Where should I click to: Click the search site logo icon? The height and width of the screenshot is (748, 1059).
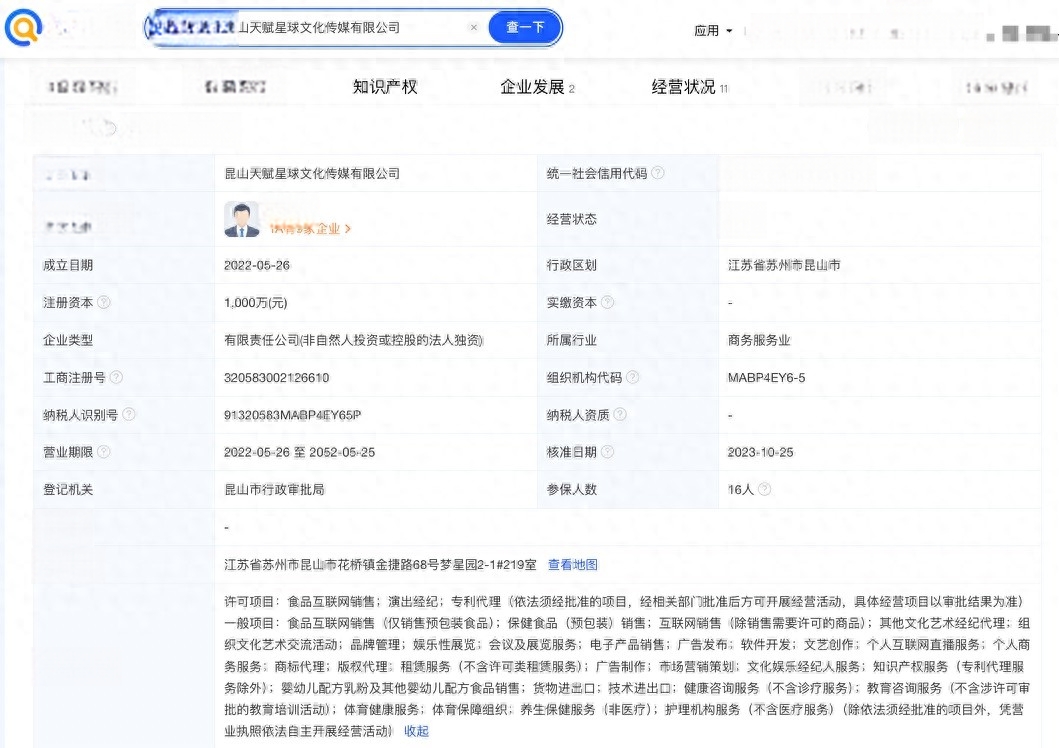coord(24,28)
